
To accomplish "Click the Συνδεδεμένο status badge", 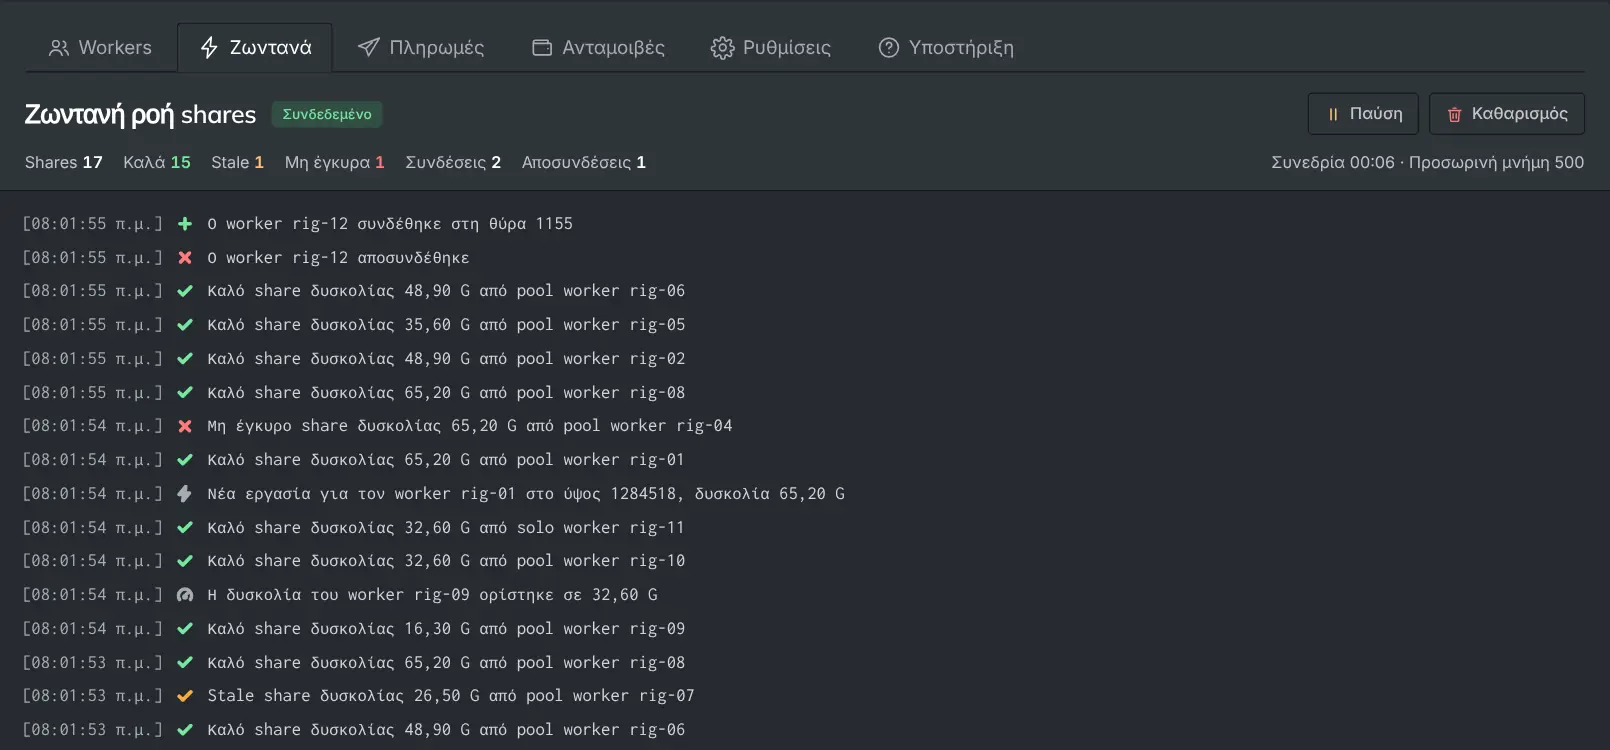I will pyautogui.click(x=327, y=114).
